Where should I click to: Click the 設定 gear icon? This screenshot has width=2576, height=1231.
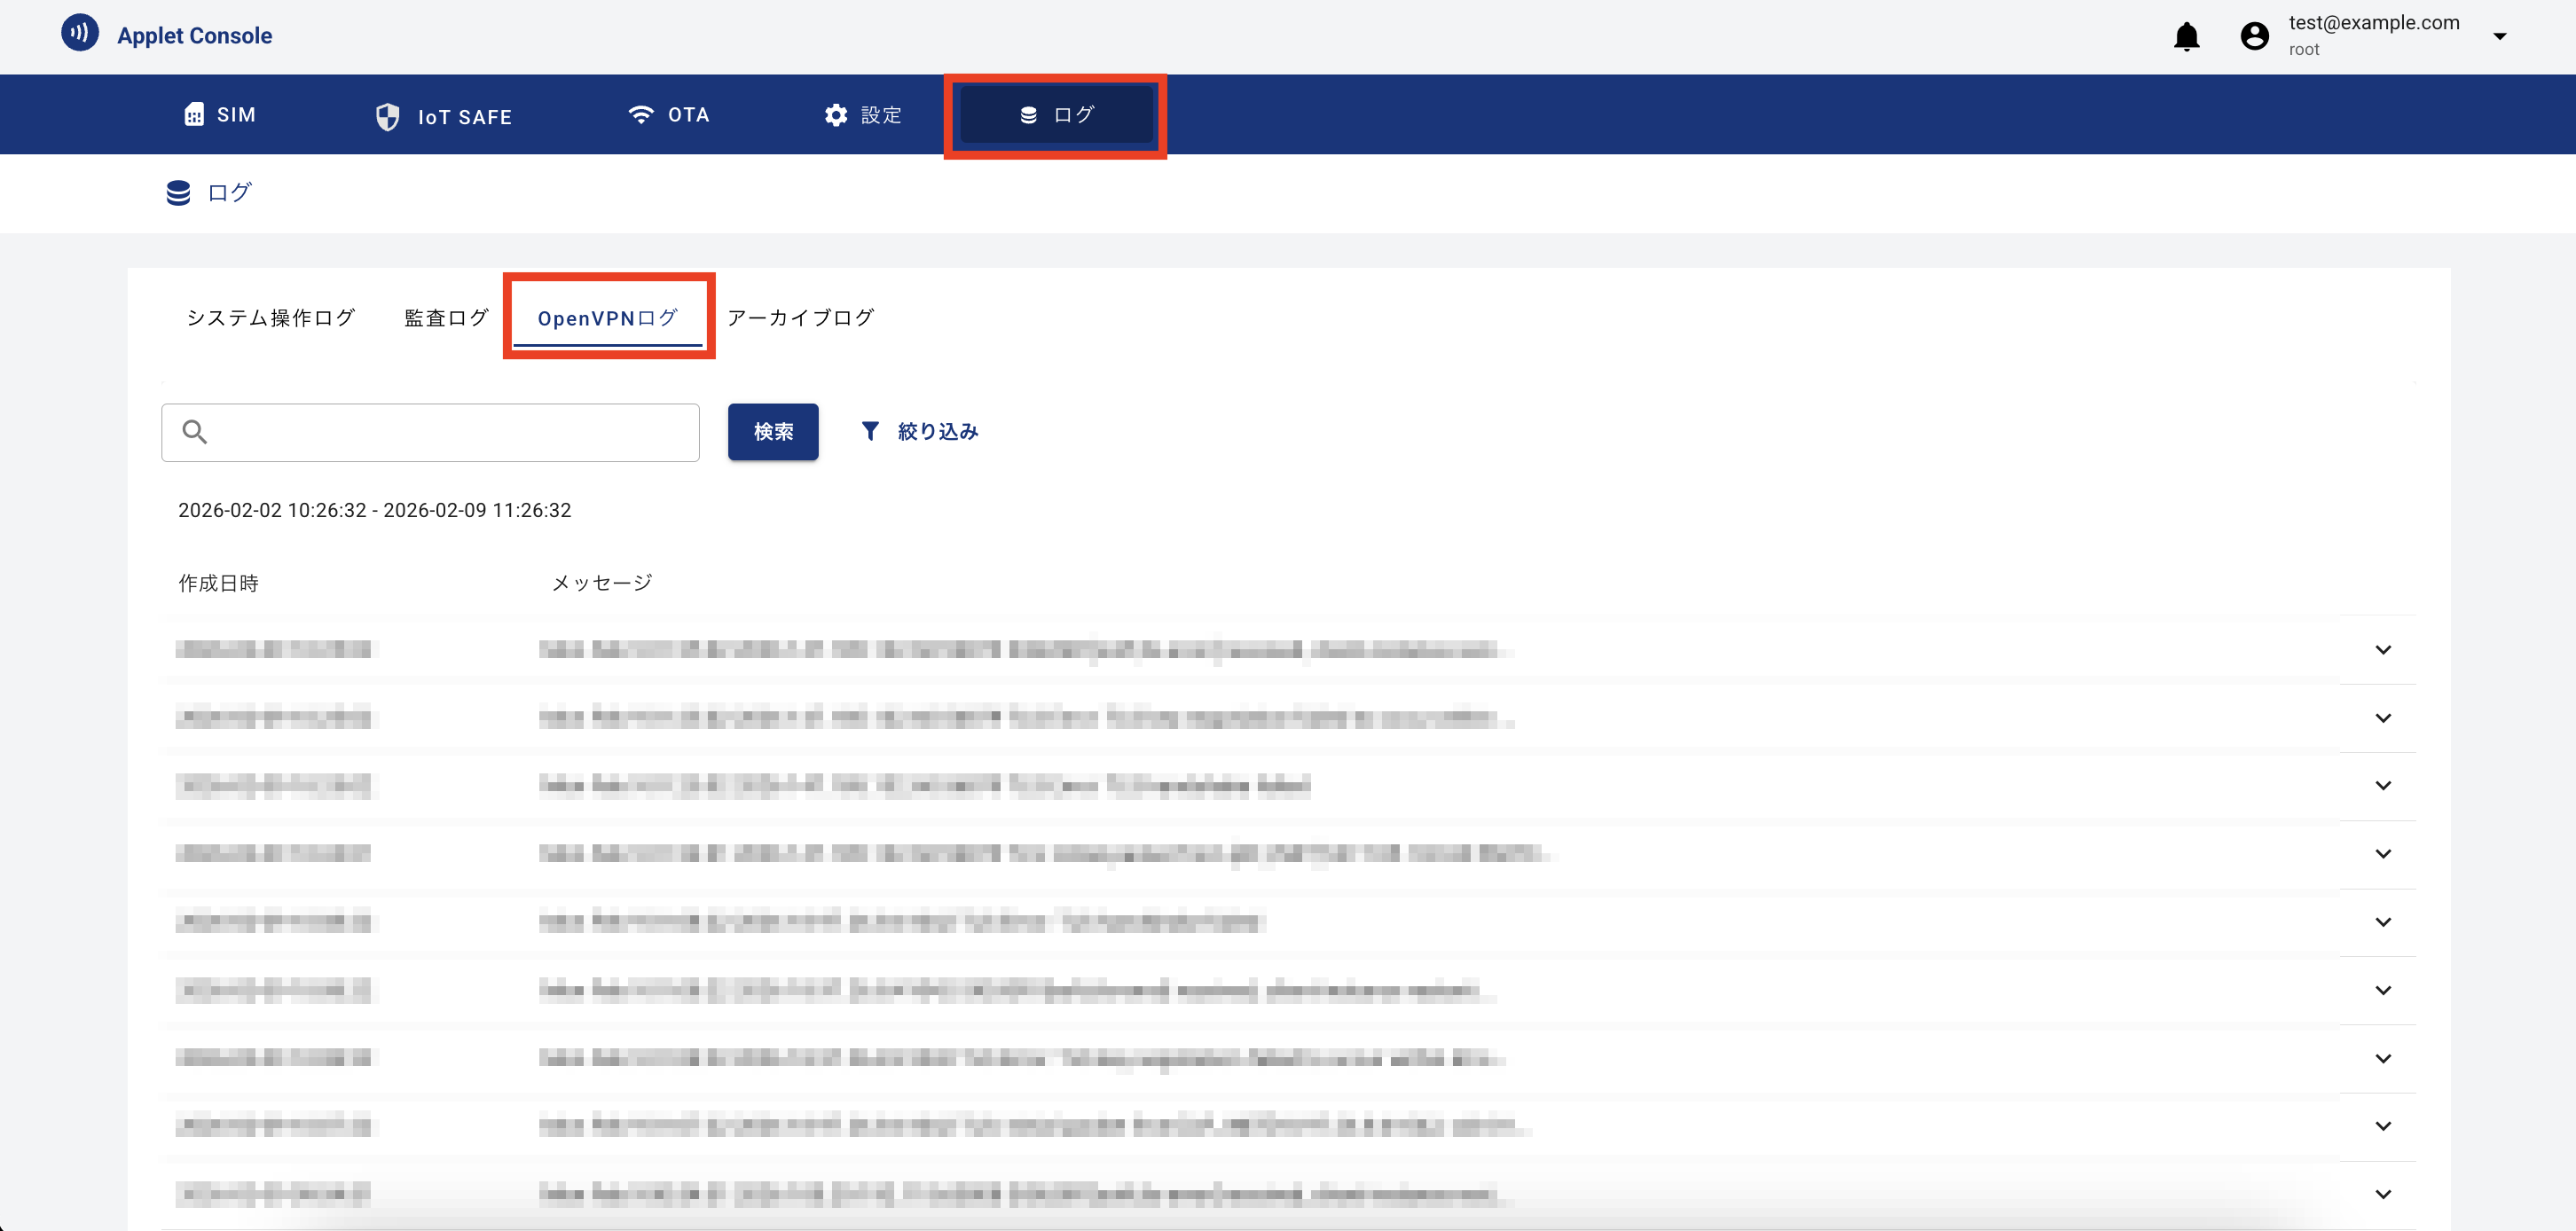coord(835,115)
